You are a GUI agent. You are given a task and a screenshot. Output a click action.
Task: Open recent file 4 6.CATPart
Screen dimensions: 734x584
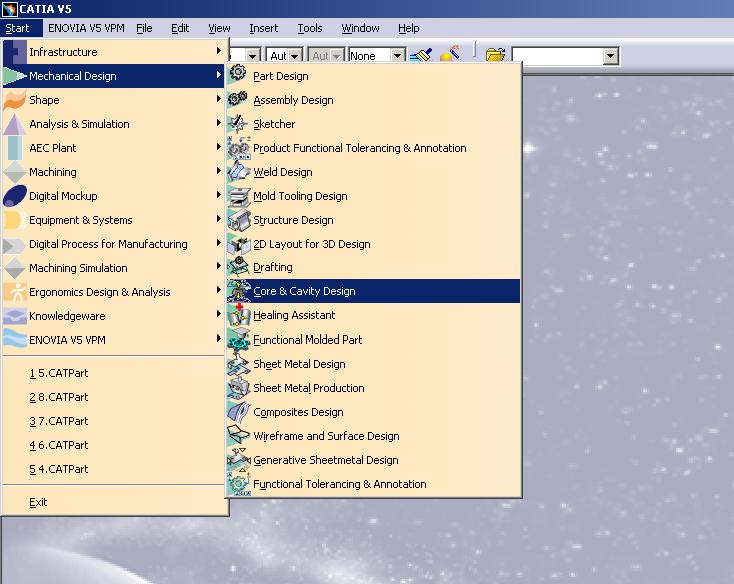114,445
